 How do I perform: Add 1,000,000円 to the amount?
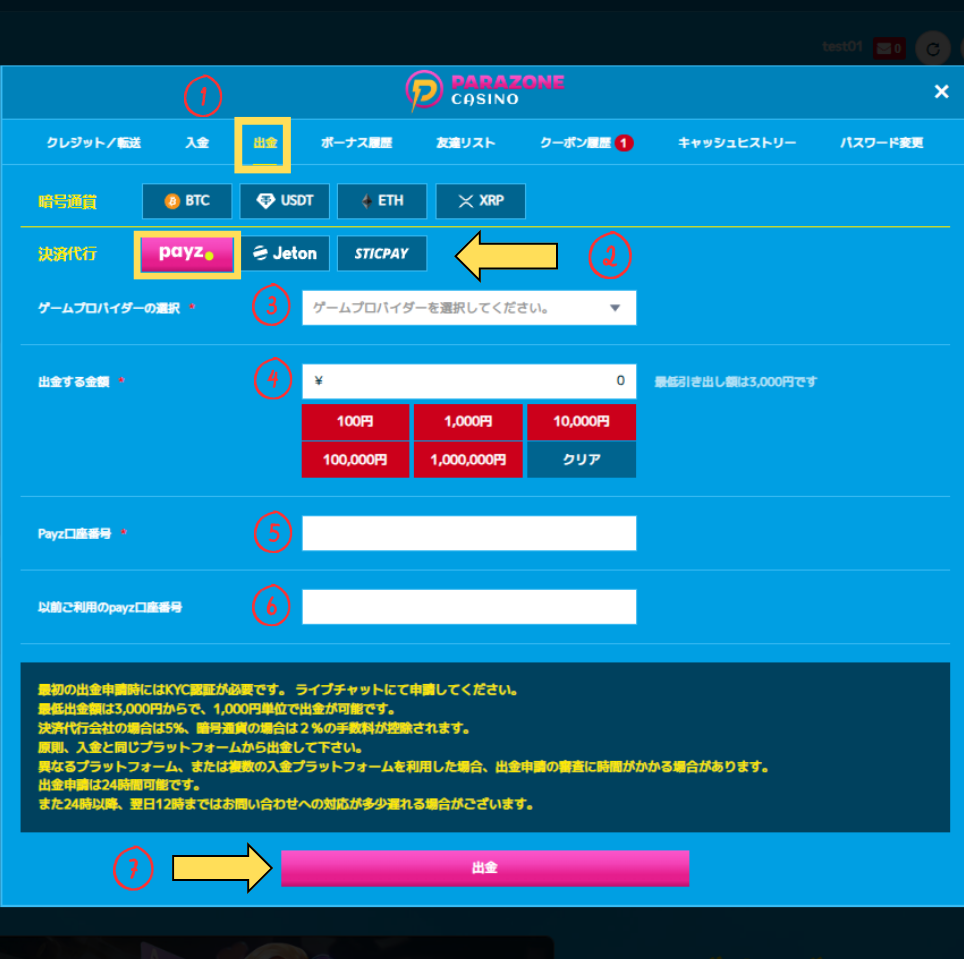[x=468, y=460]
